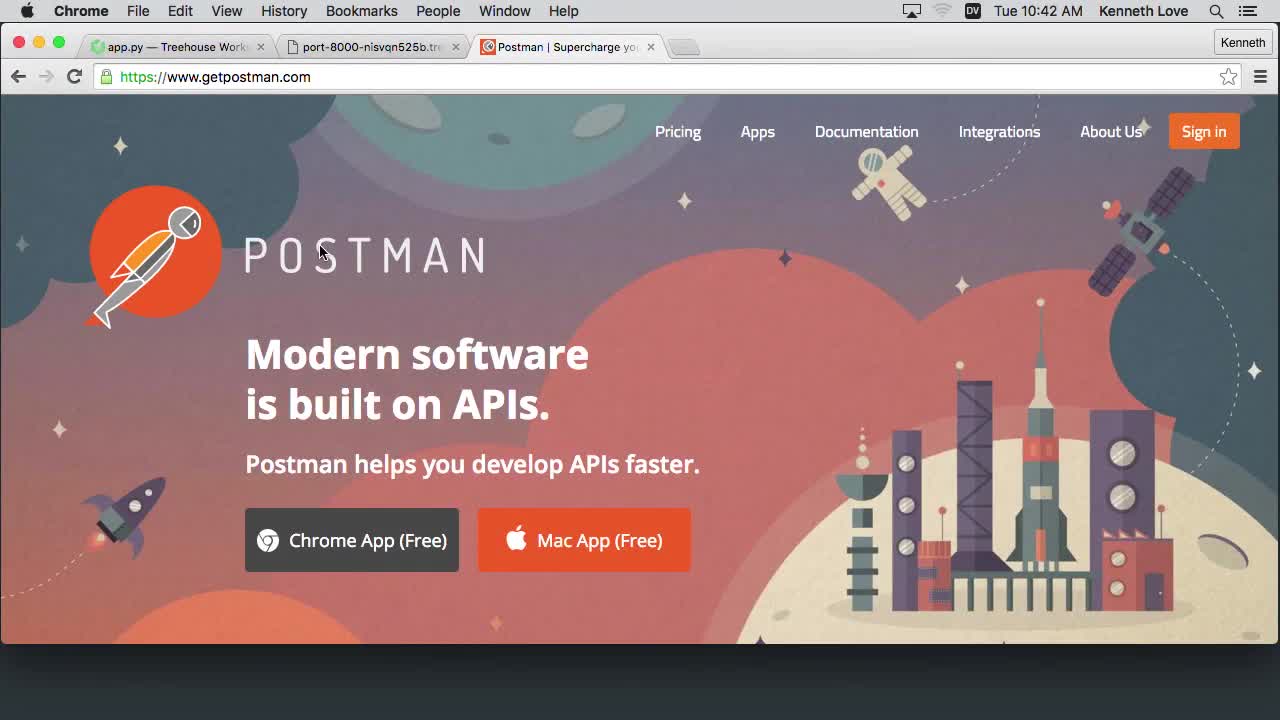This screenshot has width=1280, height=720.
Task: Open the Apple menu
Action: click(x=27, y=11)
